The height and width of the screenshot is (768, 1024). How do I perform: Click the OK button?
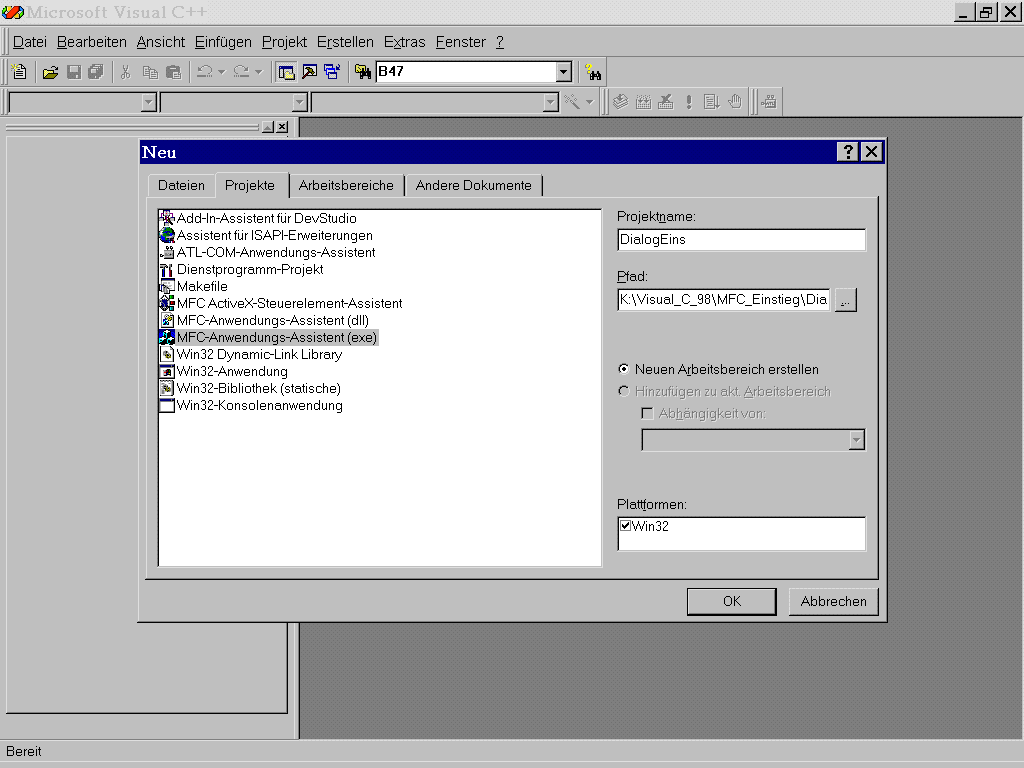click(731, 601)
